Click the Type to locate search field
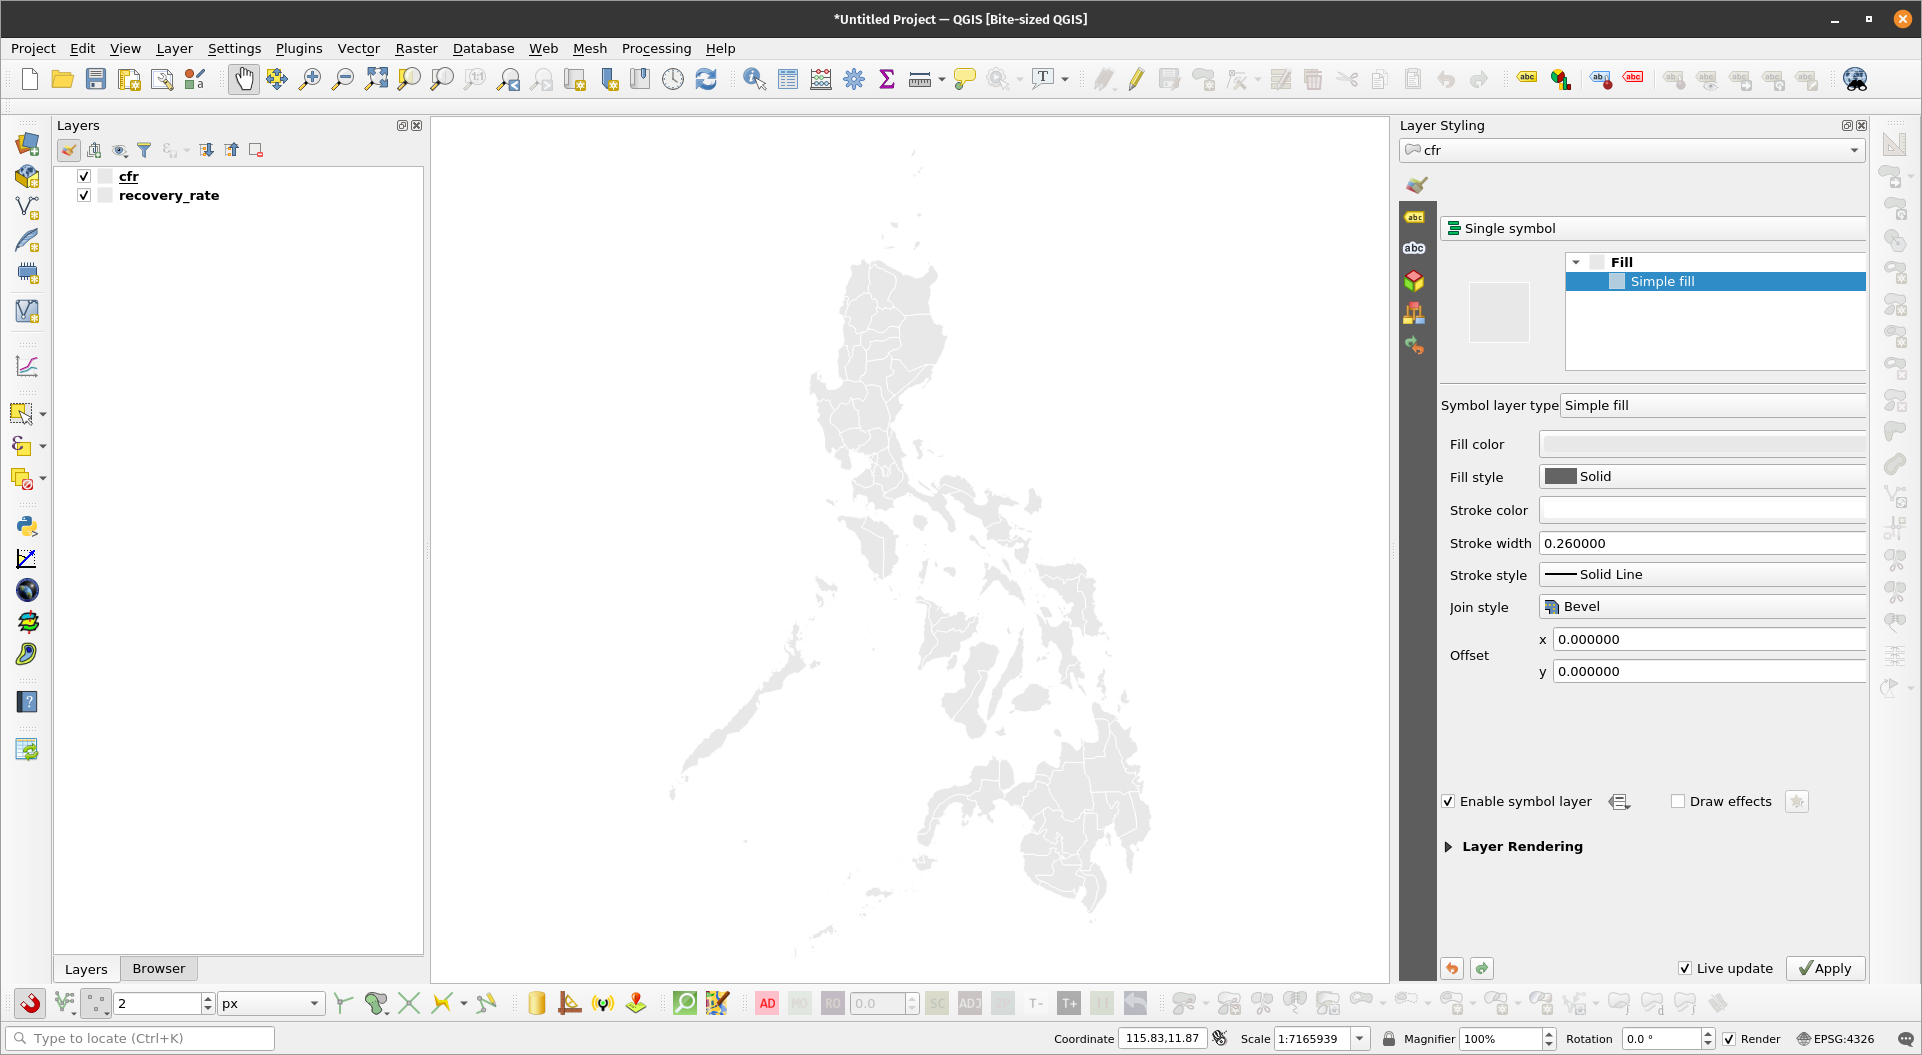Image resolution: width=1922 pixels, height=1055 pixels. (x=140, y=1038)
